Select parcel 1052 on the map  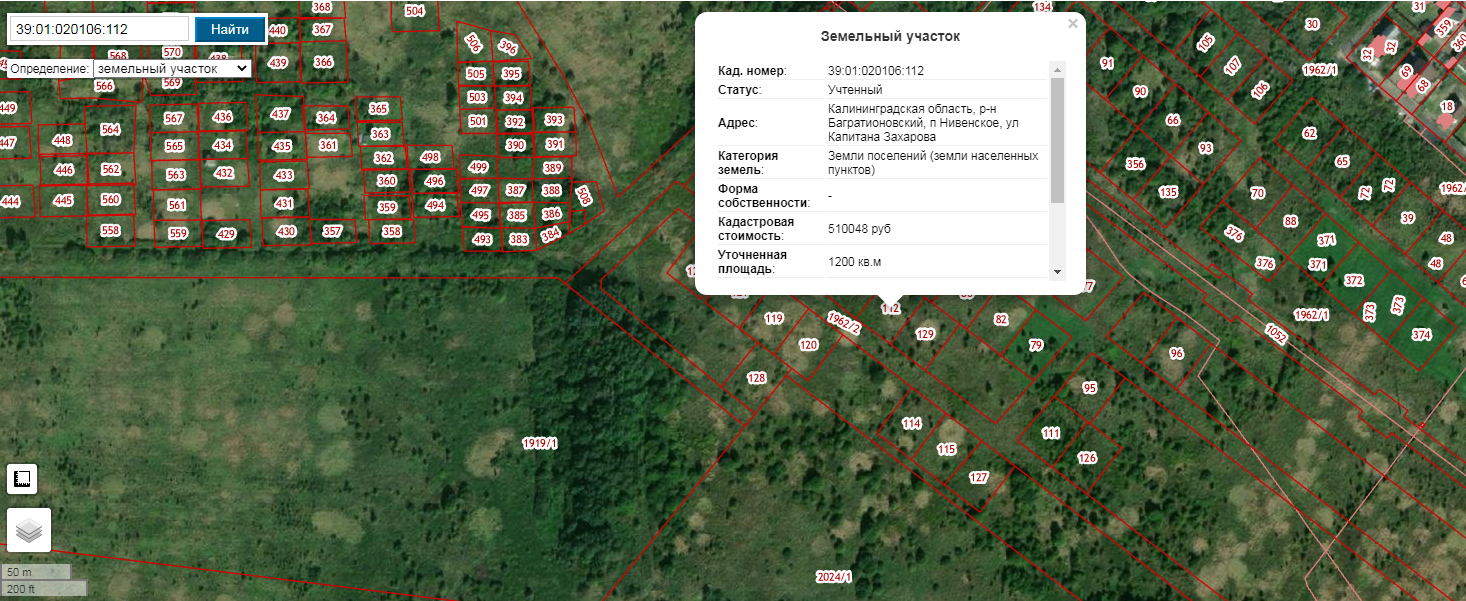coord(1275,335)
